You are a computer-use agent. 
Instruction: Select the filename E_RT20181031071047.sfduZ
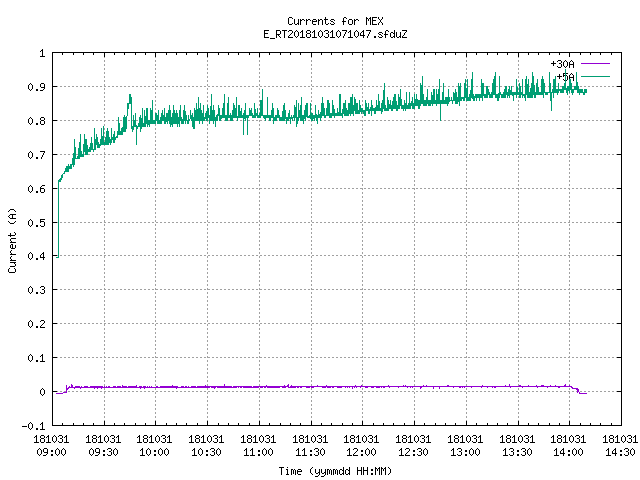click(x=335, y=34)
